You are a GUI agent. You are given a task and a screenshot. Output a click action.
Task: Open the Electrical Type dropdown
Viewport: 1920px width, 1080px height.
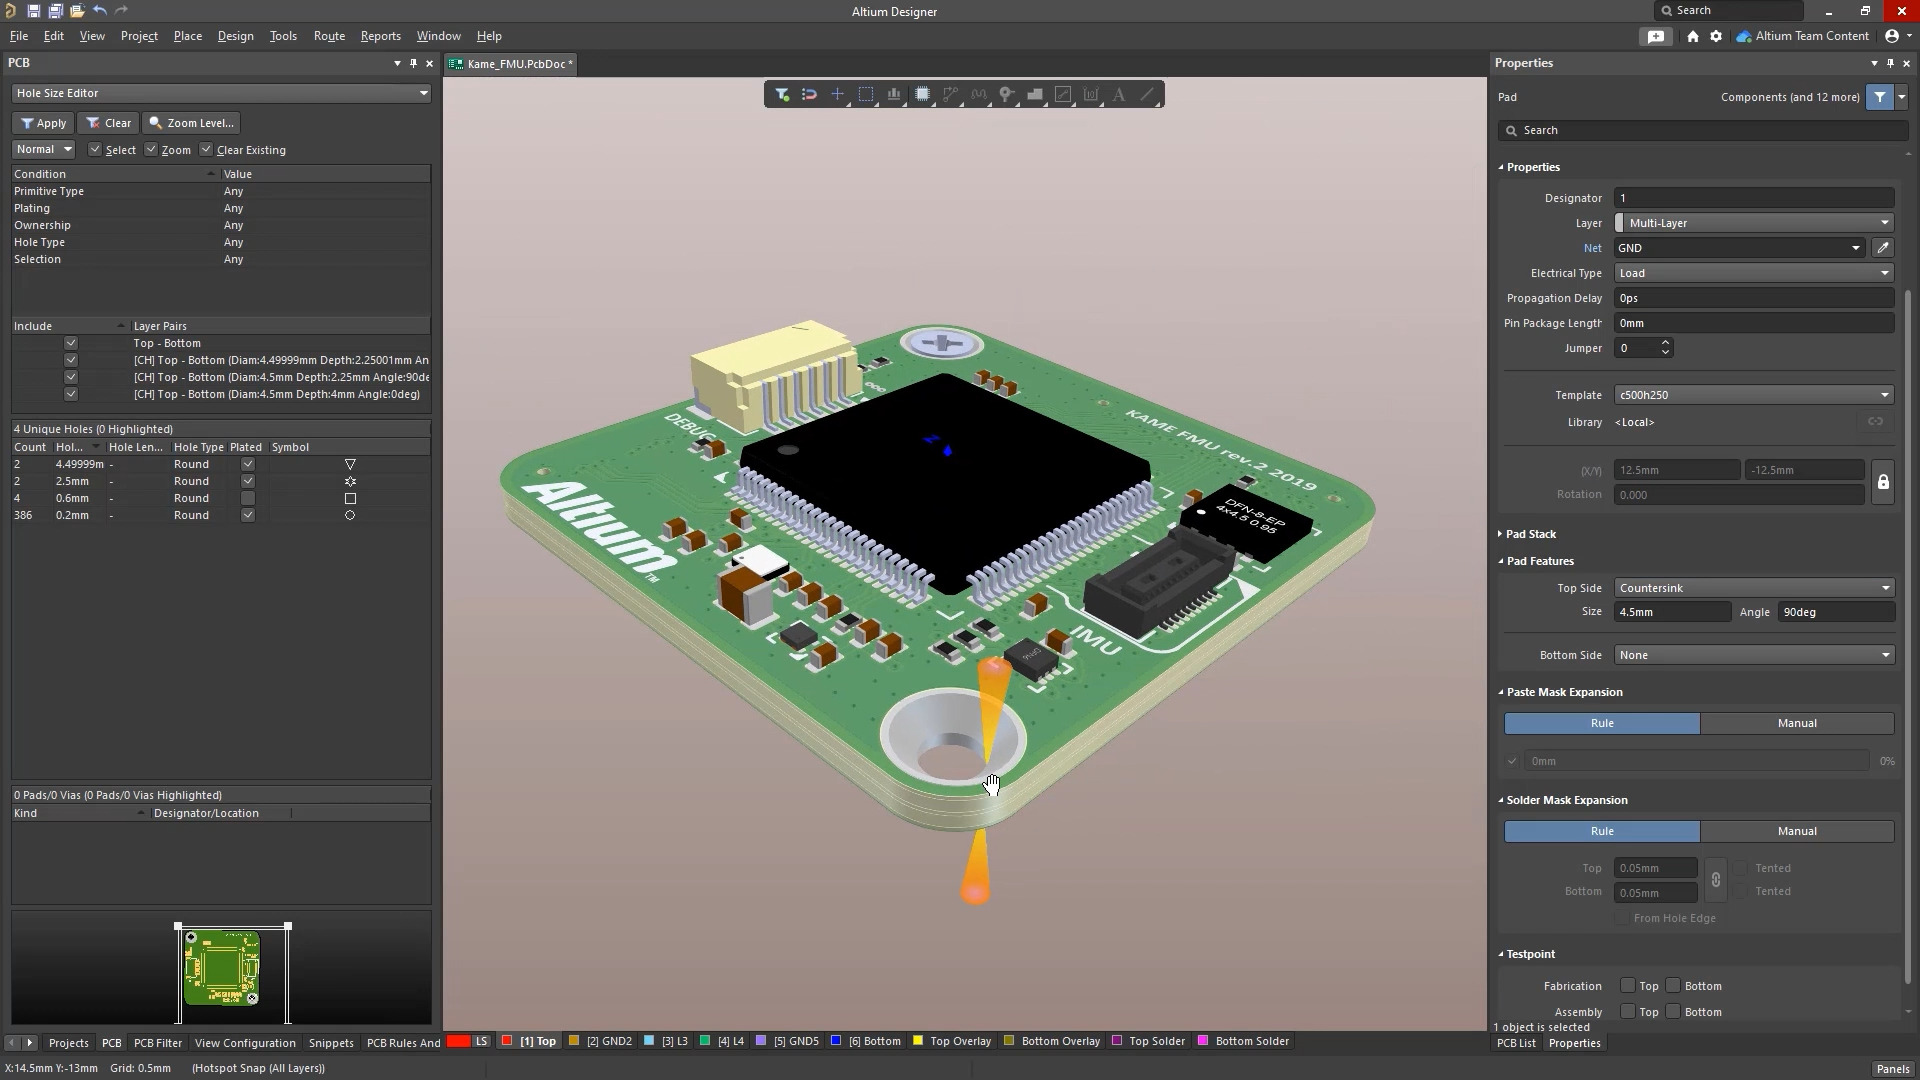1754,273
